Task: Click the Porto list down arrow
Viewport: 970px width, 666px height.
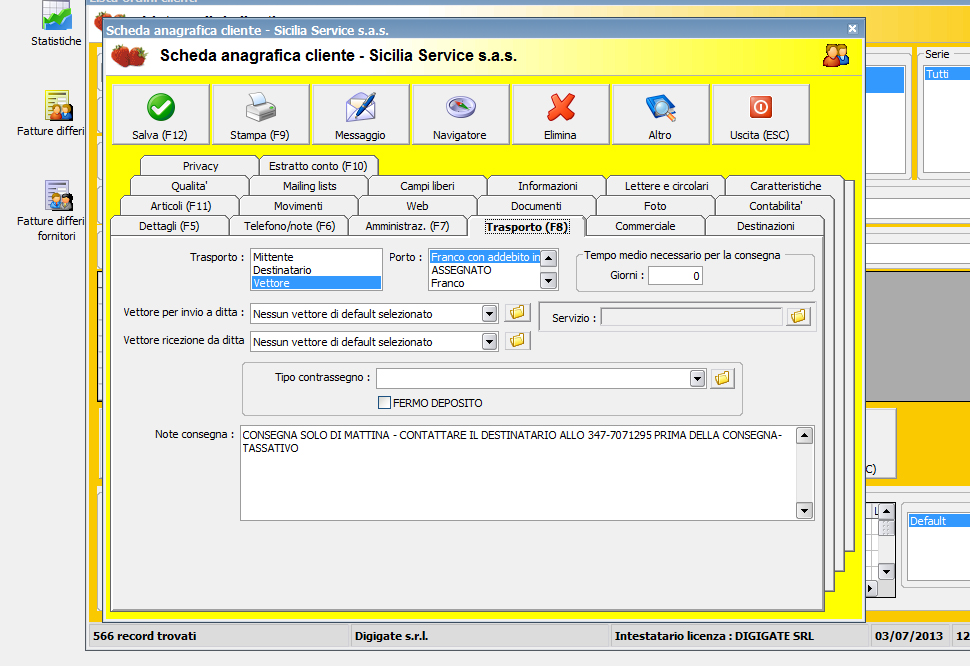Action: click(x=548, y=281)
